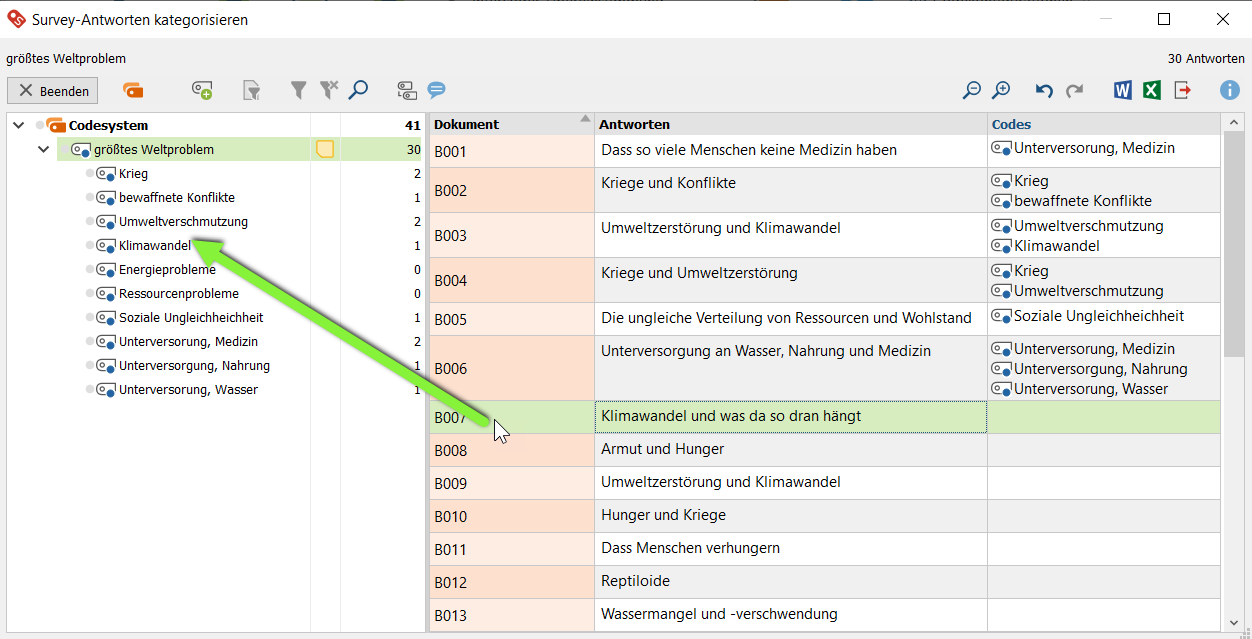
Task: Click the Codes column header
Action: tap(1103, 124)
